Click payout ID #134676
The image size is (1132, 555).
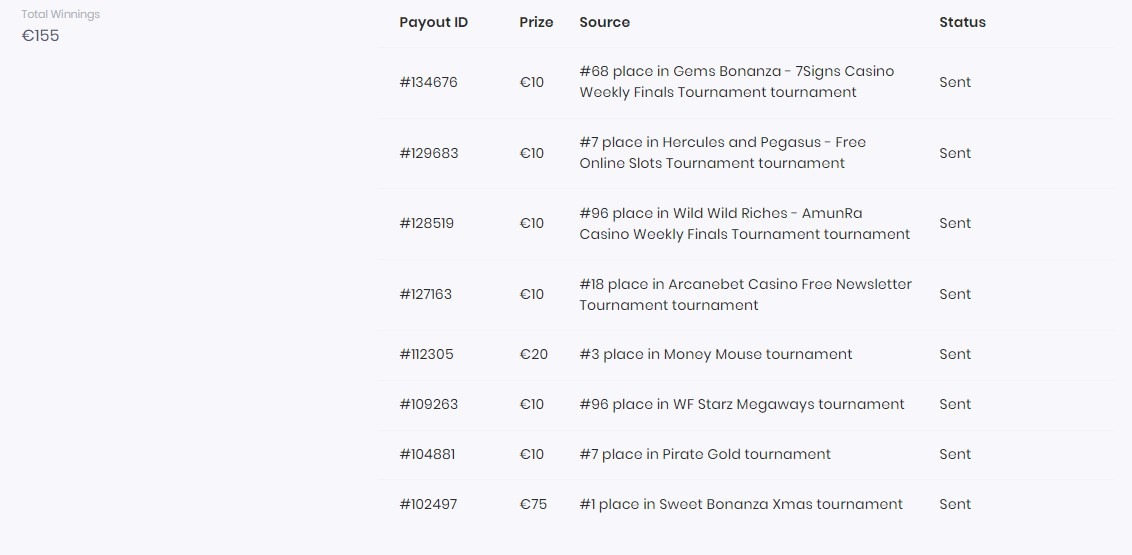pos(428,82)
